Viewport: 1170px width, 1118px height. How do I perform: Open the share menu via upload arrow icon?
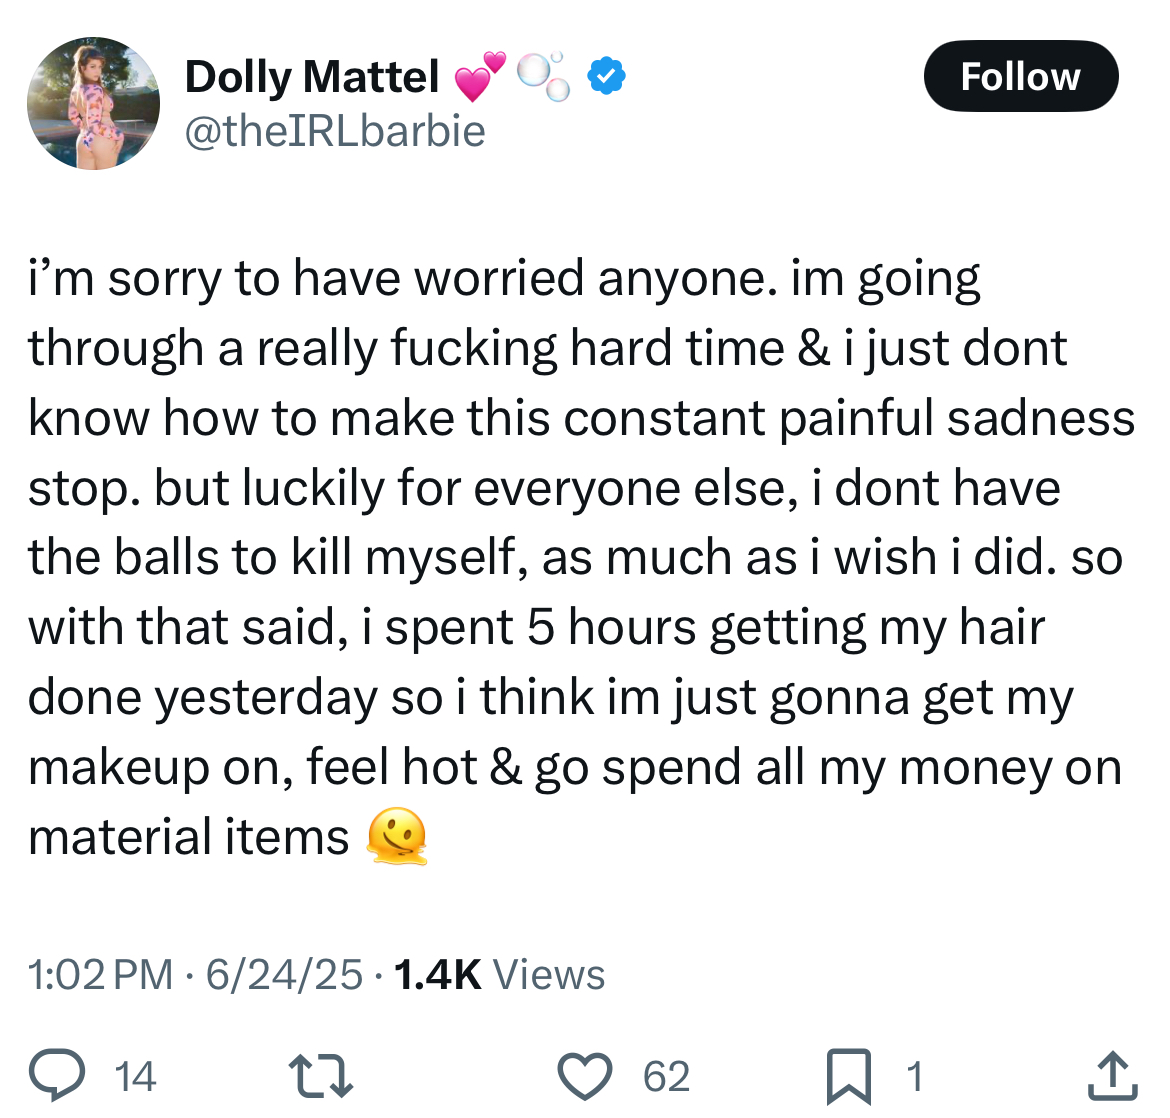pos(1113,1075)
